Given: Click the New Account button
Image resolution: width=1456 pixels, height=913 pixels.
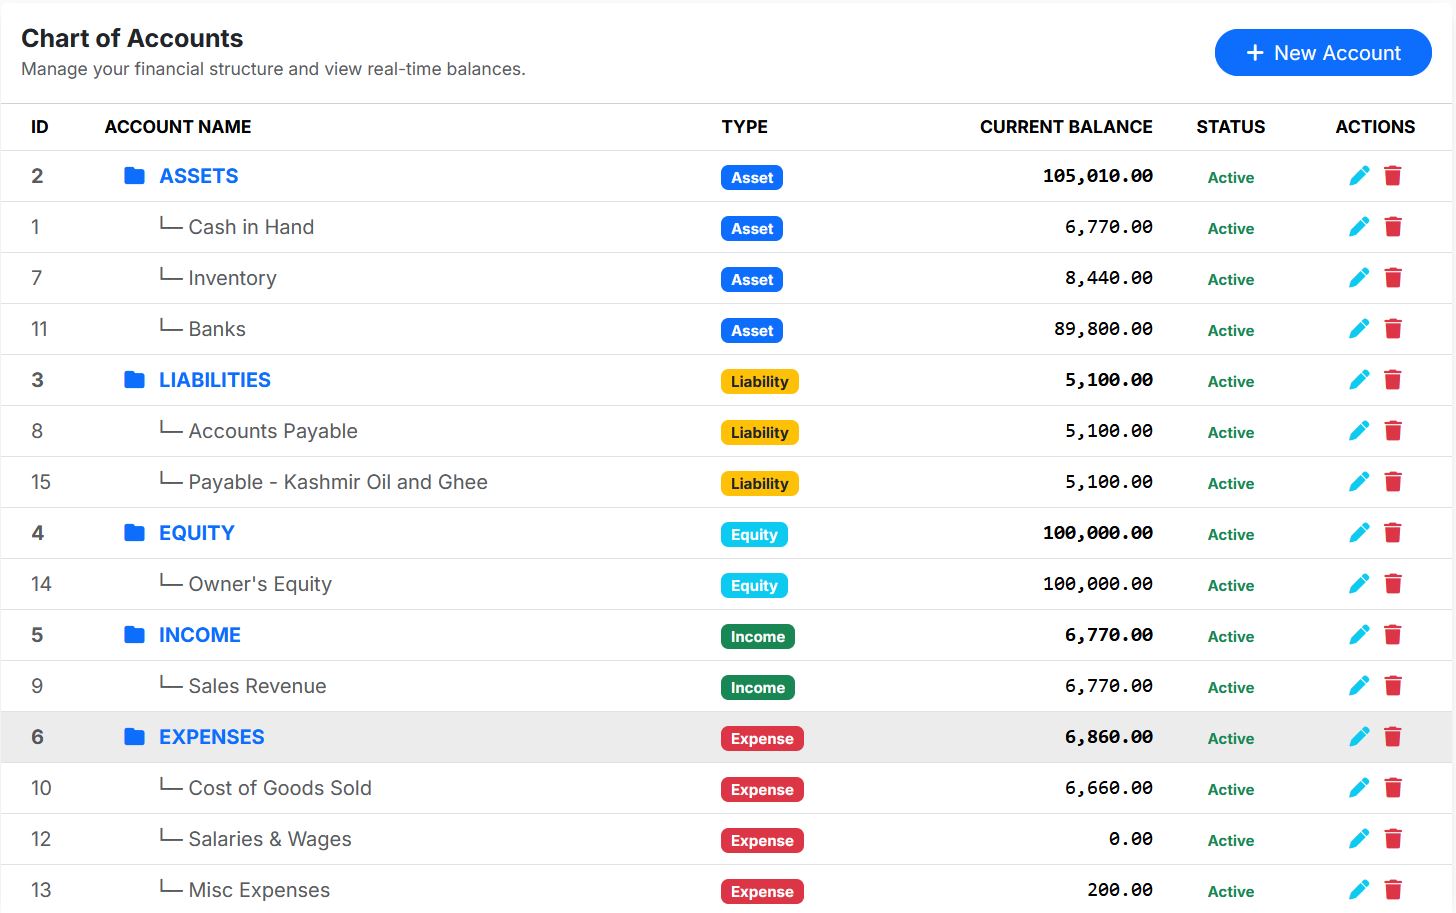Looking at the screenshot, I should pos(1322,52).
